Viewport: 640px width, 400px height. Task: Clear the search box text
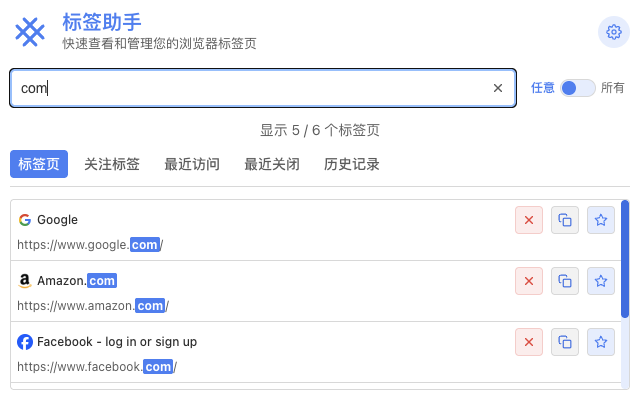[498, 88]
